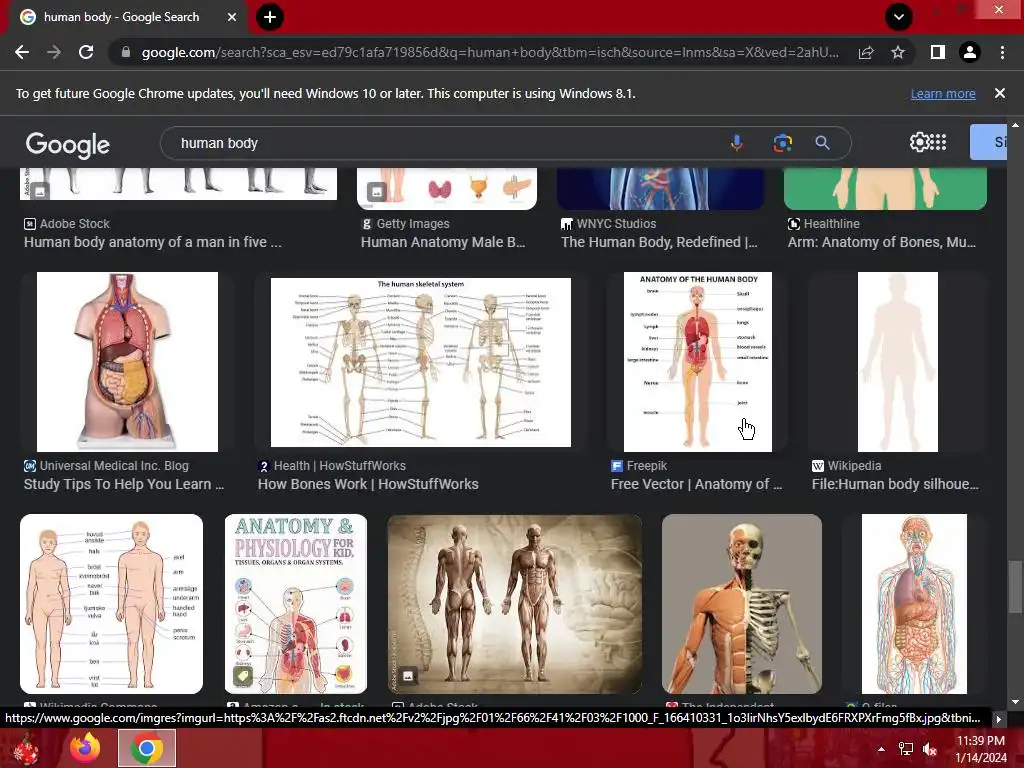Bookmark this page with the star icon
Screen dimensions: 1024x768
pyautogui.click(x=898, y=52)
